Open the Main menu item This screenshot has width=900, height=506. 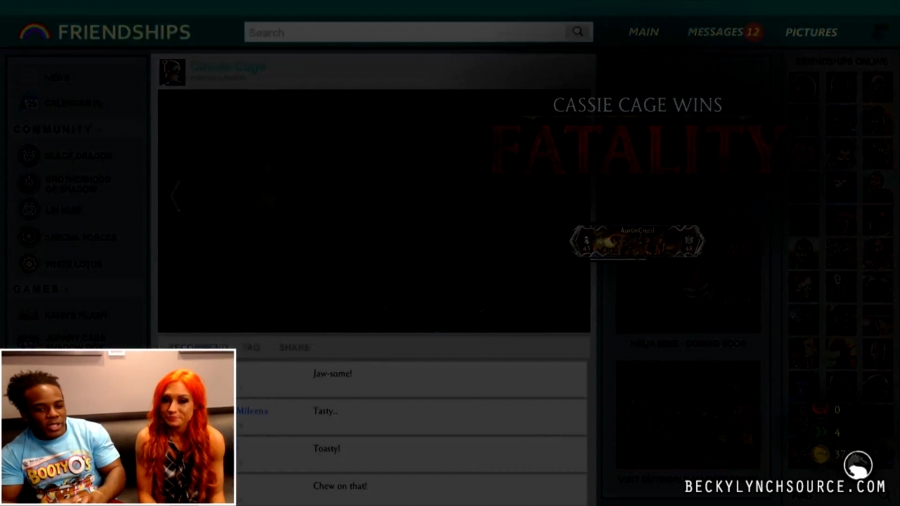643,32
